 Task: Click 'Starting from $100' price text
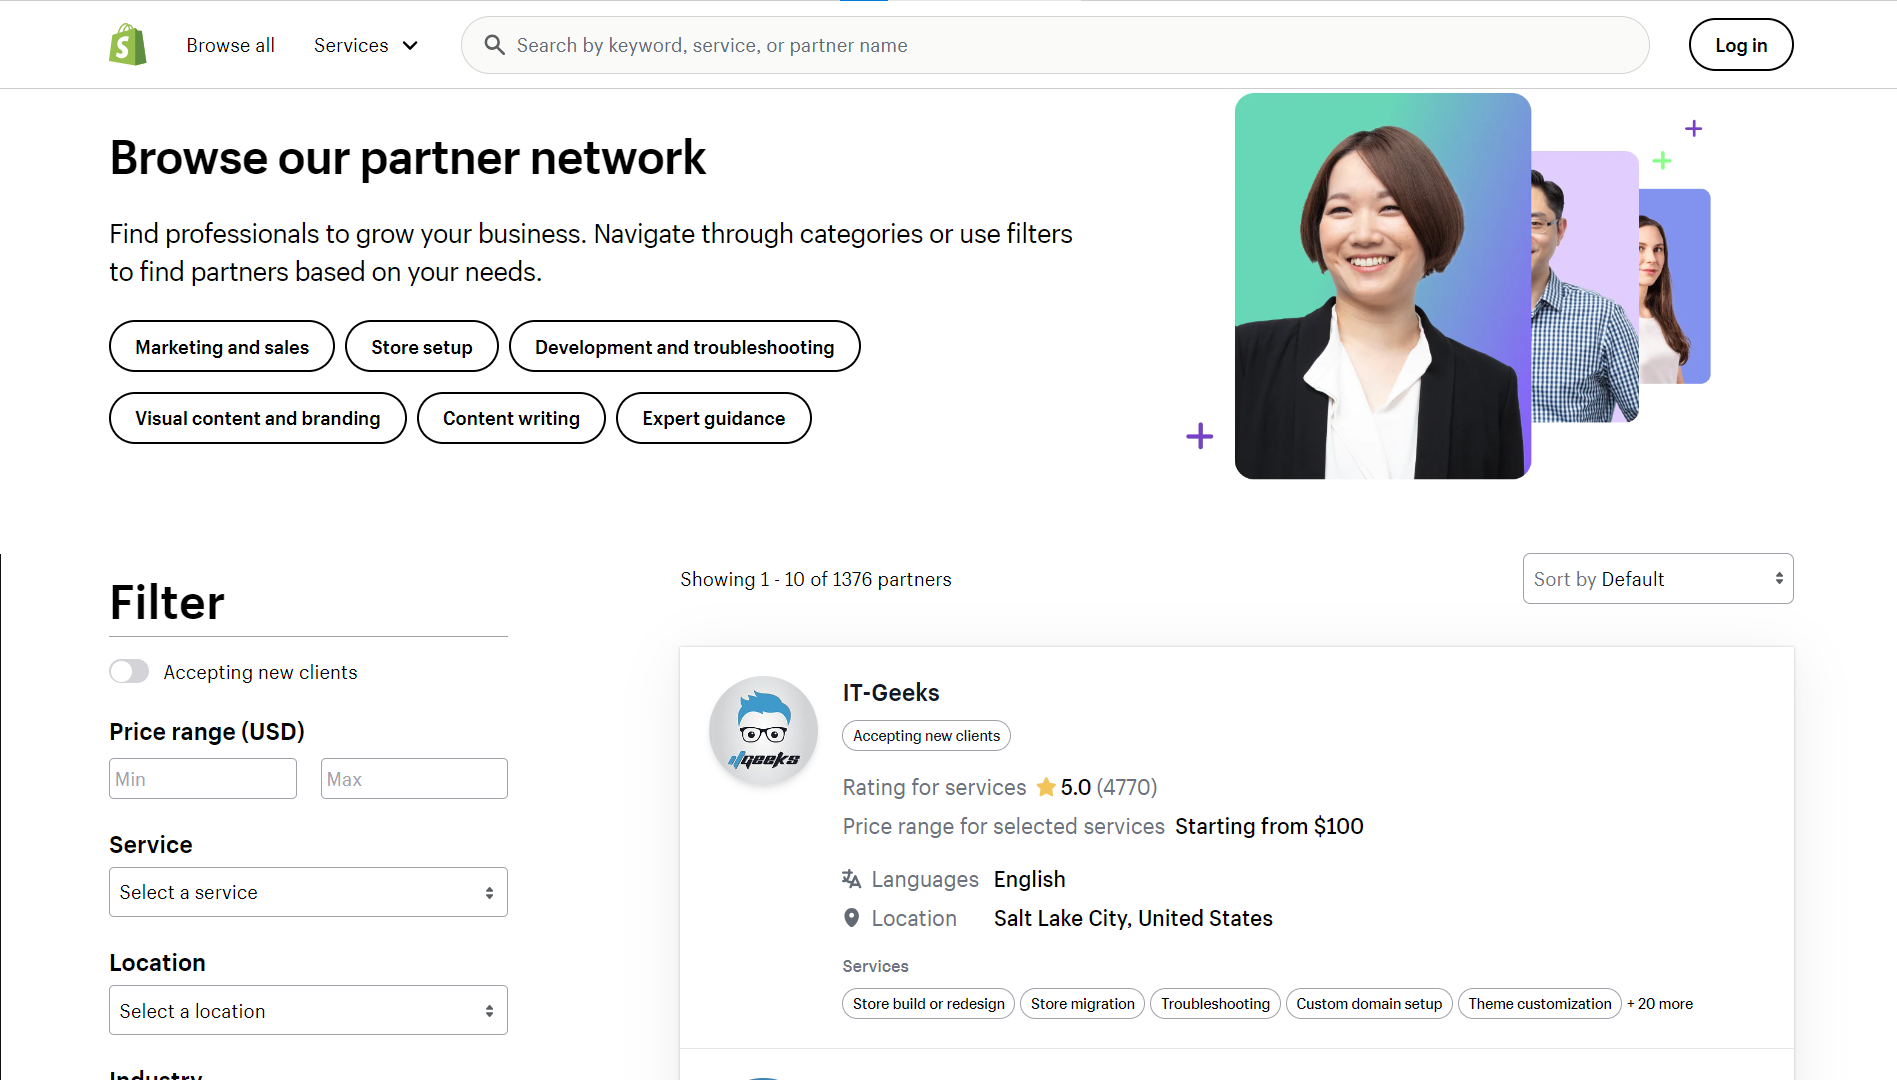pos(1269,826)
